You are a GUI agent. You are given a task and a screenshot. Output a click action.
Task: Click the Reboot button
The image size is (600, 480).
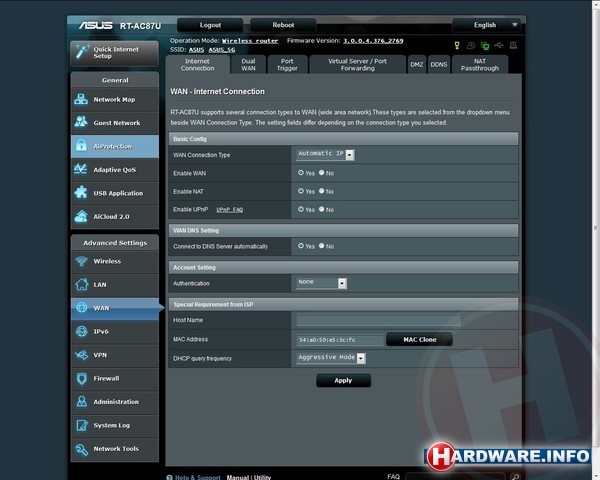tap(283, 25)
